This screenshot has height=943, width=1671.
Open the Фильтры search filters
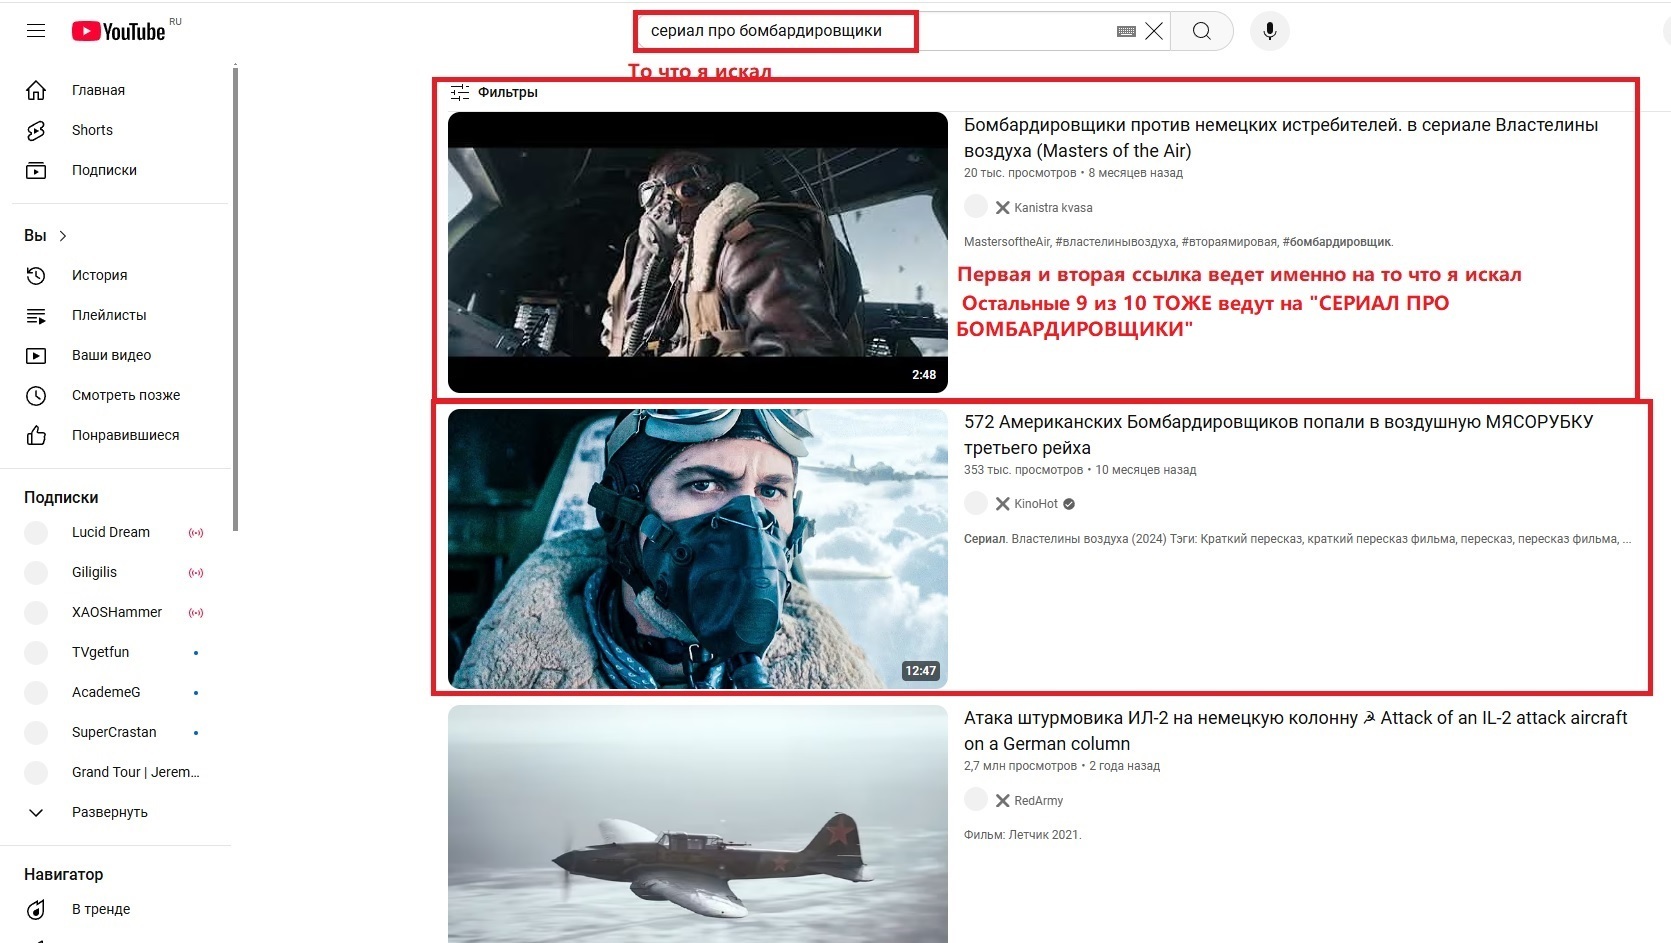[x=494, y=92]
